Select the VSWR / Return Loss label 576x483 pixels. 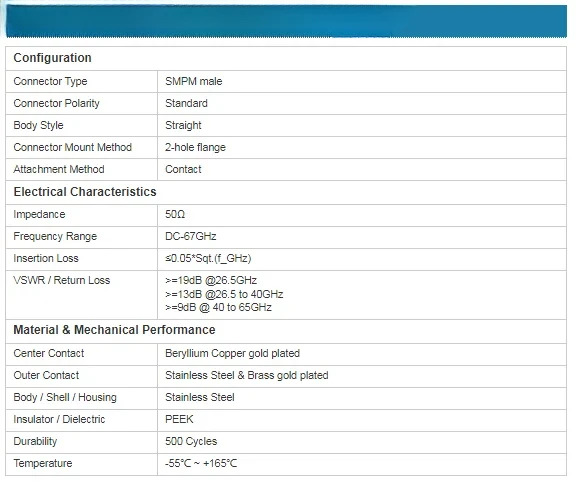(x=62, y=280)
